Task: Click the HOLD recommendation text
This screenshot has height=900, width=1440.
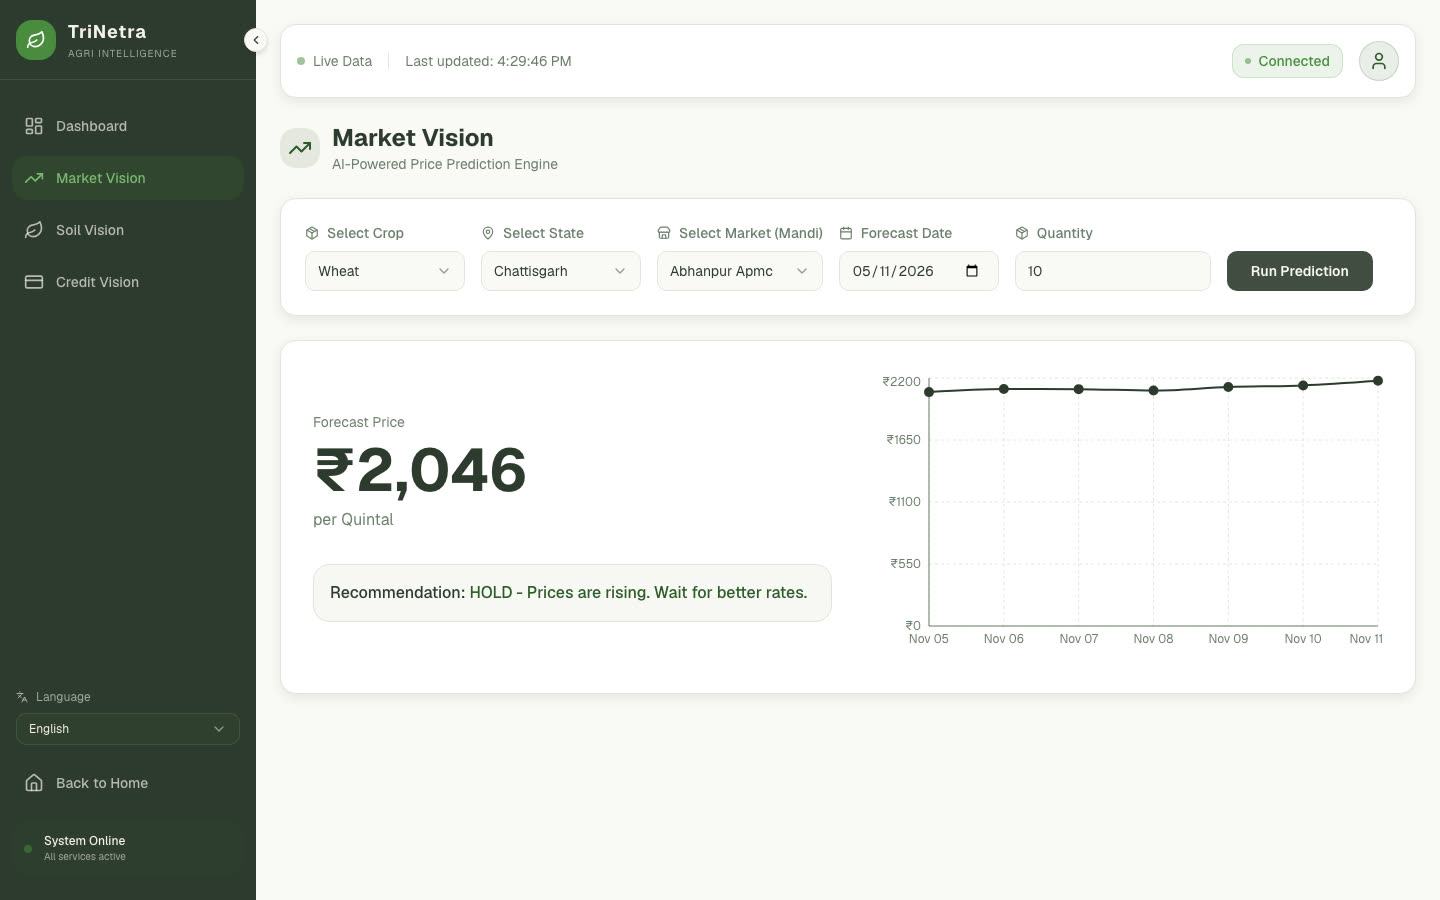Action: [638, 593]
